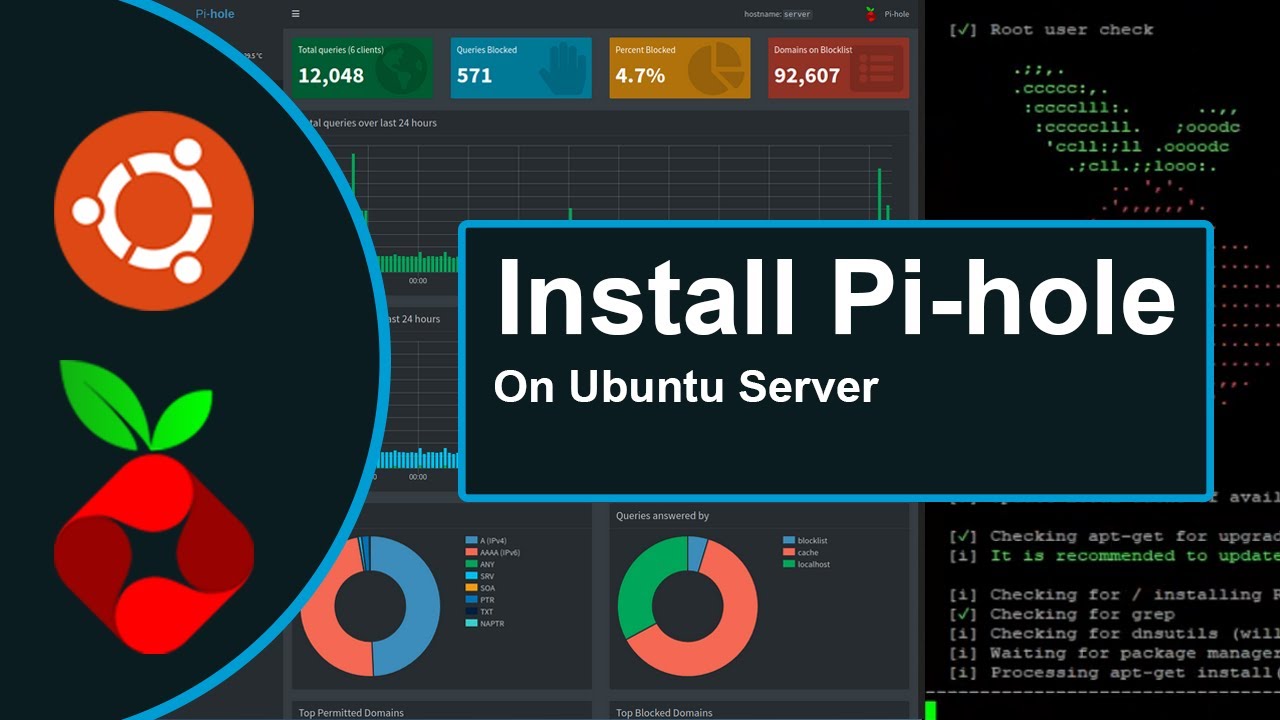Toggle the SOA legend entry
This screenshot has height=720, width=1280.
coord(481,588)
